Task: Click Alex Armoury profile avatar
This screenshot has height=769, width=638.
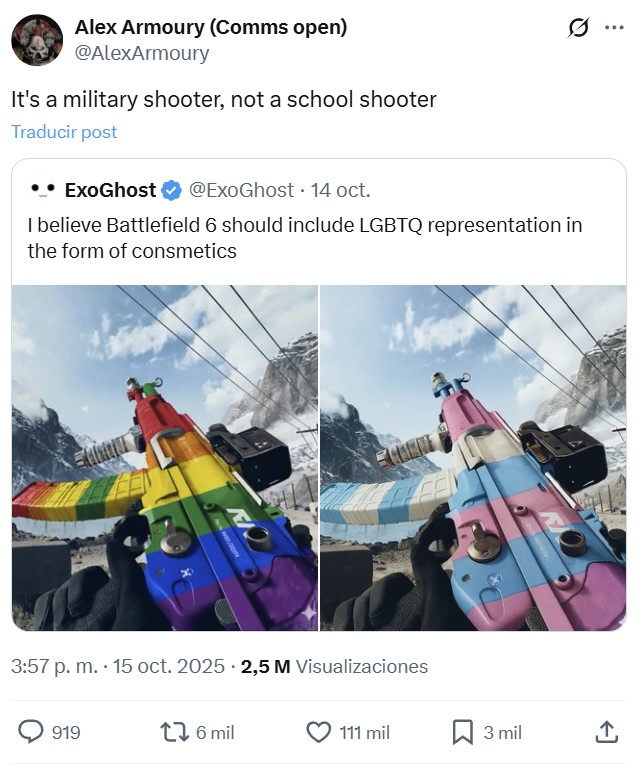Action: [x=37, y=40]
